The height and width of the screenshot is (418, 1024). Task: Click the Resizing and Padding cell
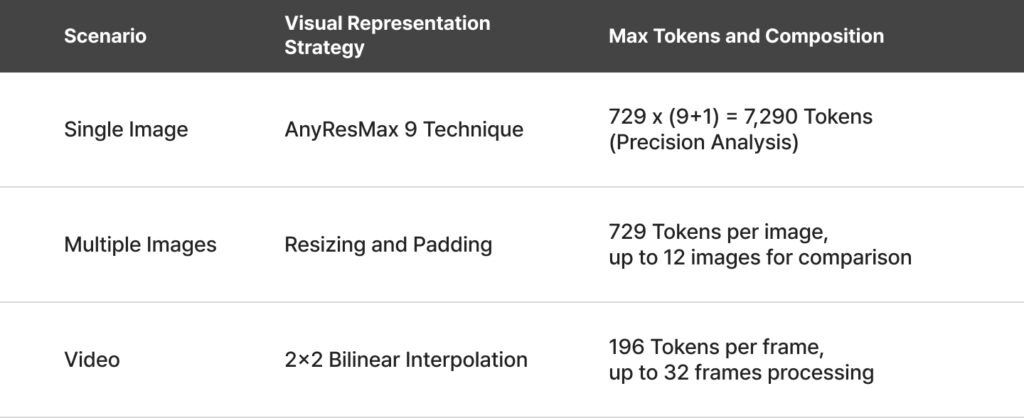388,245
